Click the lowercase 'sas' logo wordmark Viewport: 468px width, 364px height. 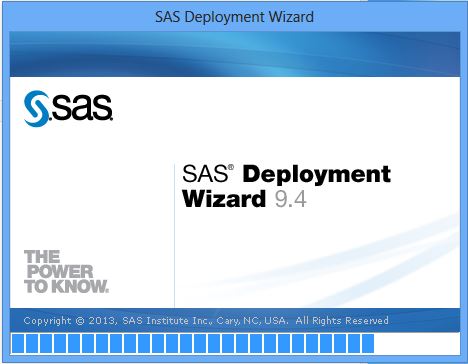pyautogui.click(x=81, y=107)
